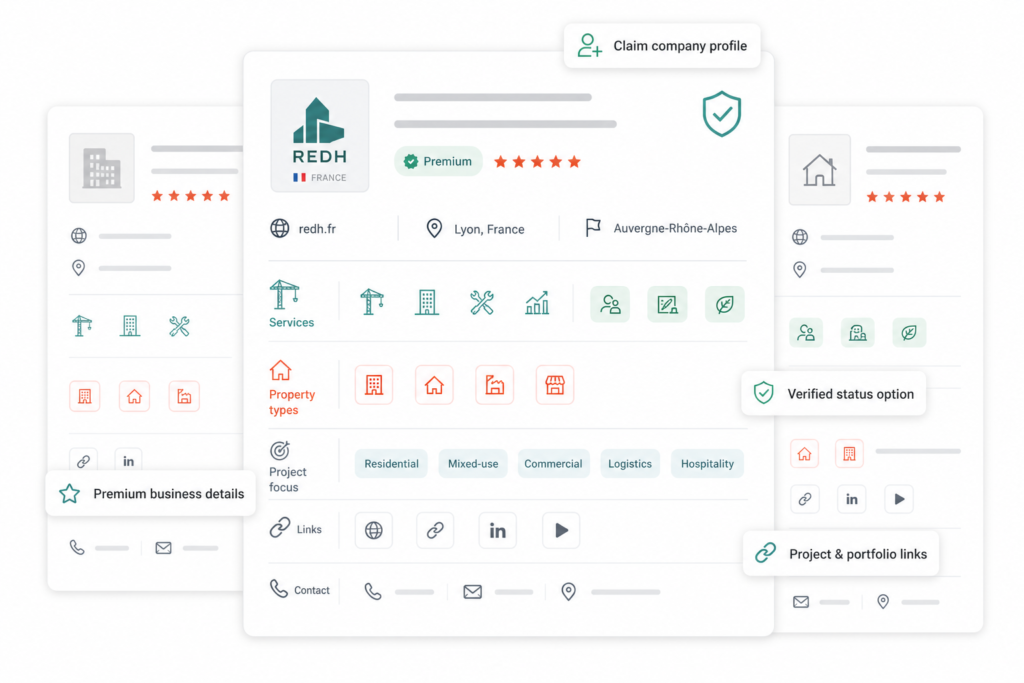Select the house property type in center card
This screenshot has height=683, width=1024.
(434, 385)
